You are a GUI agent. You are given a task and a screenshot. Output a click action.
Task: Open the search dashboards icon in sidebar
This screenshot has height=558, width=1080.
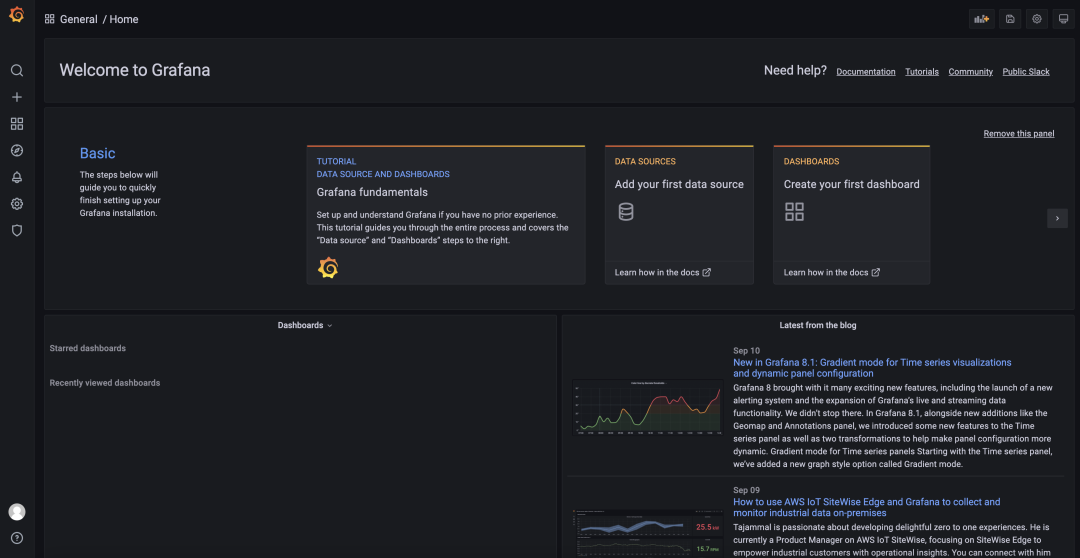(x=16, y=71)
